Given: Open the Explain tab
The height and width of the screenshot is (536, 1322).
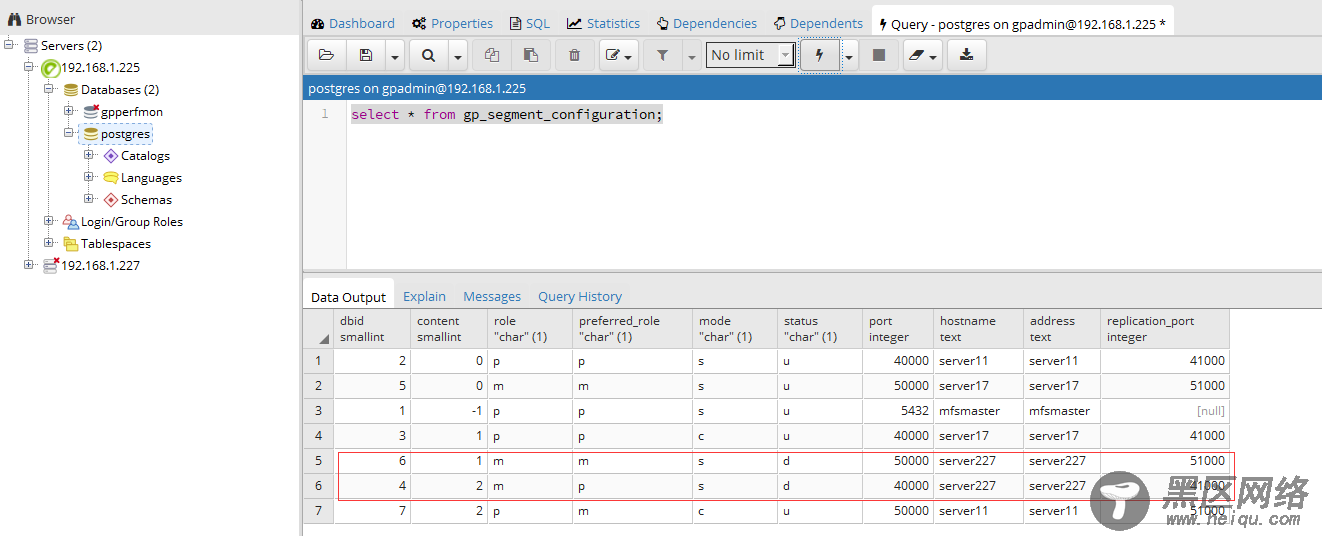Looking at the screenshot, I should [424, 297].
